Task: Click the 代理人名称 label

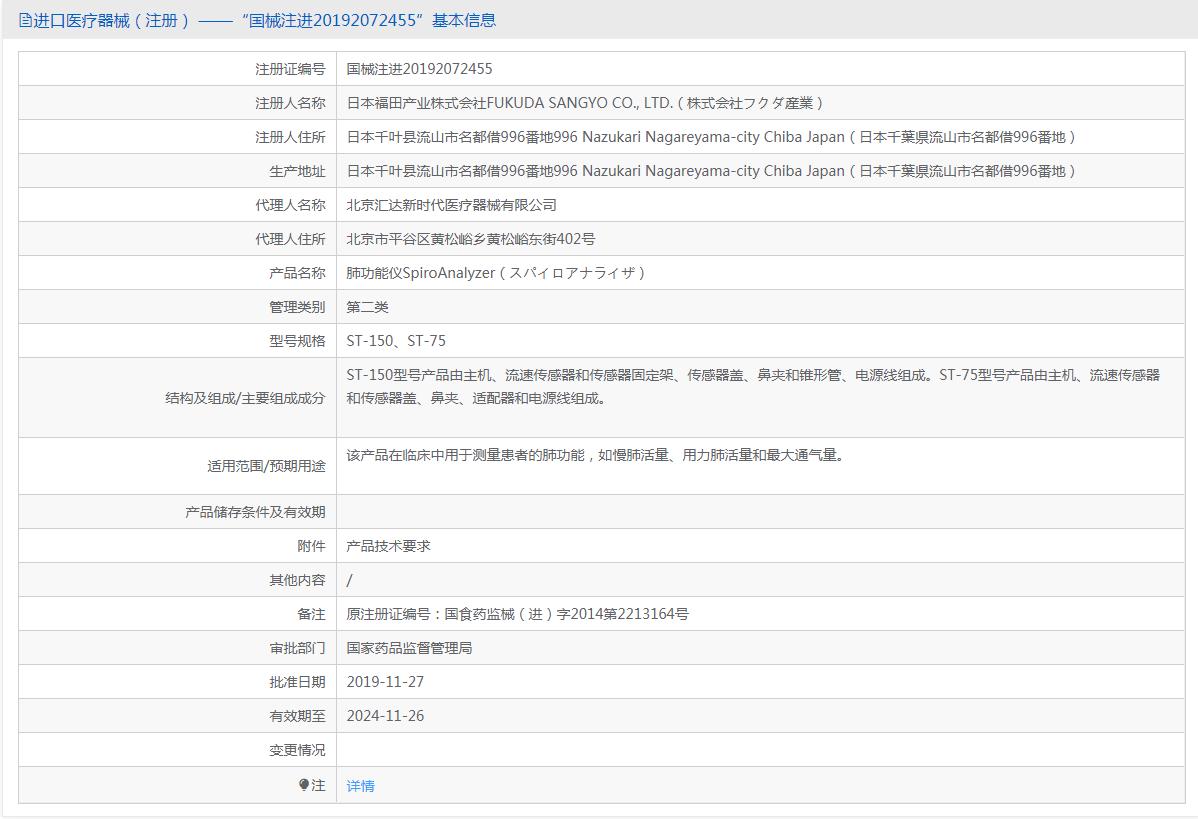Action: click(x=290, y=205)
